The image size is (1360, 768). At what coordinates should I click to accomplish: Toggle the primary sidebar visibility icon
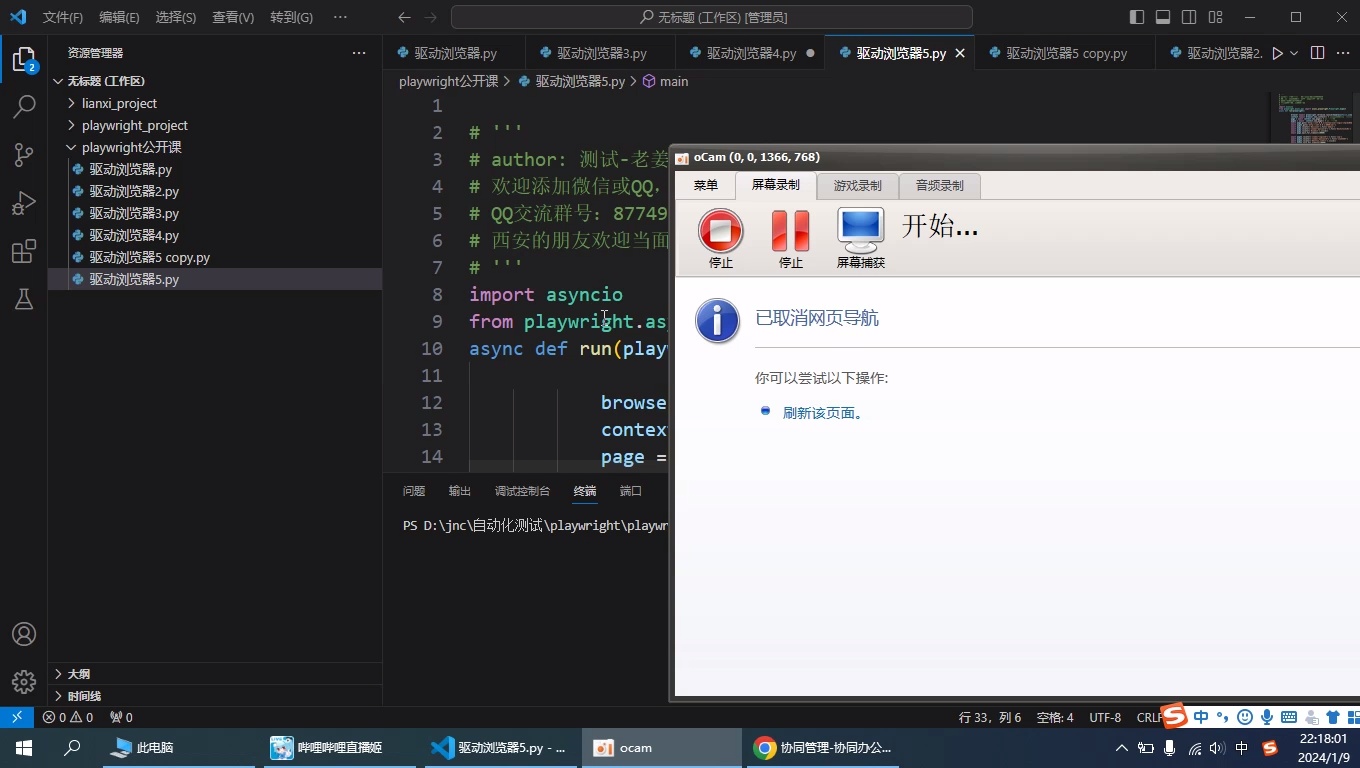(1135, 17)
